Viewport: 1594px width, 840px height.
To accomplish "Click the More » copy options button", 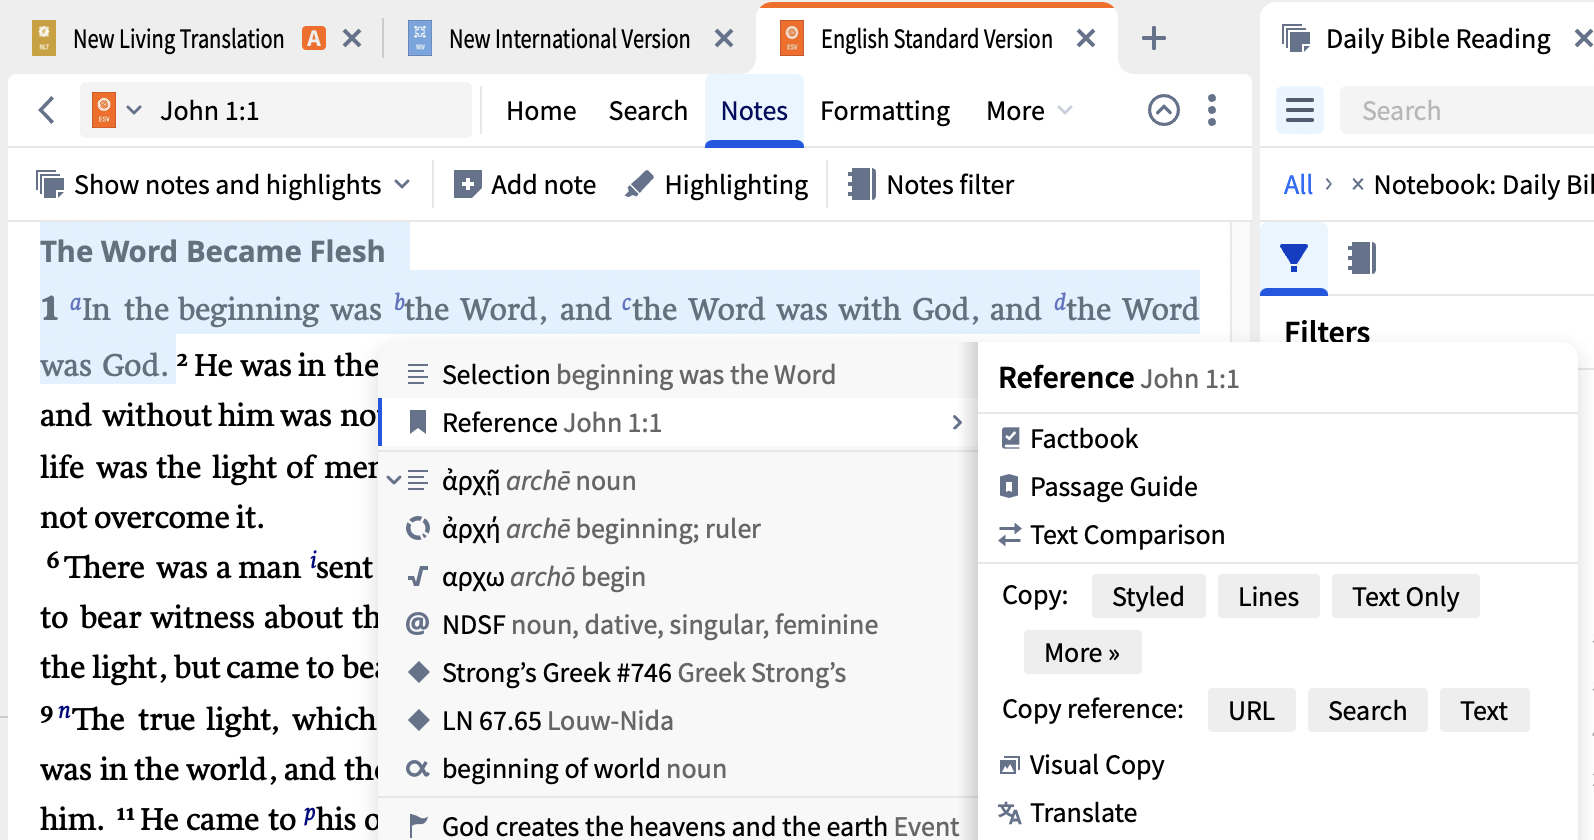I will click(x=1082, y=653).
